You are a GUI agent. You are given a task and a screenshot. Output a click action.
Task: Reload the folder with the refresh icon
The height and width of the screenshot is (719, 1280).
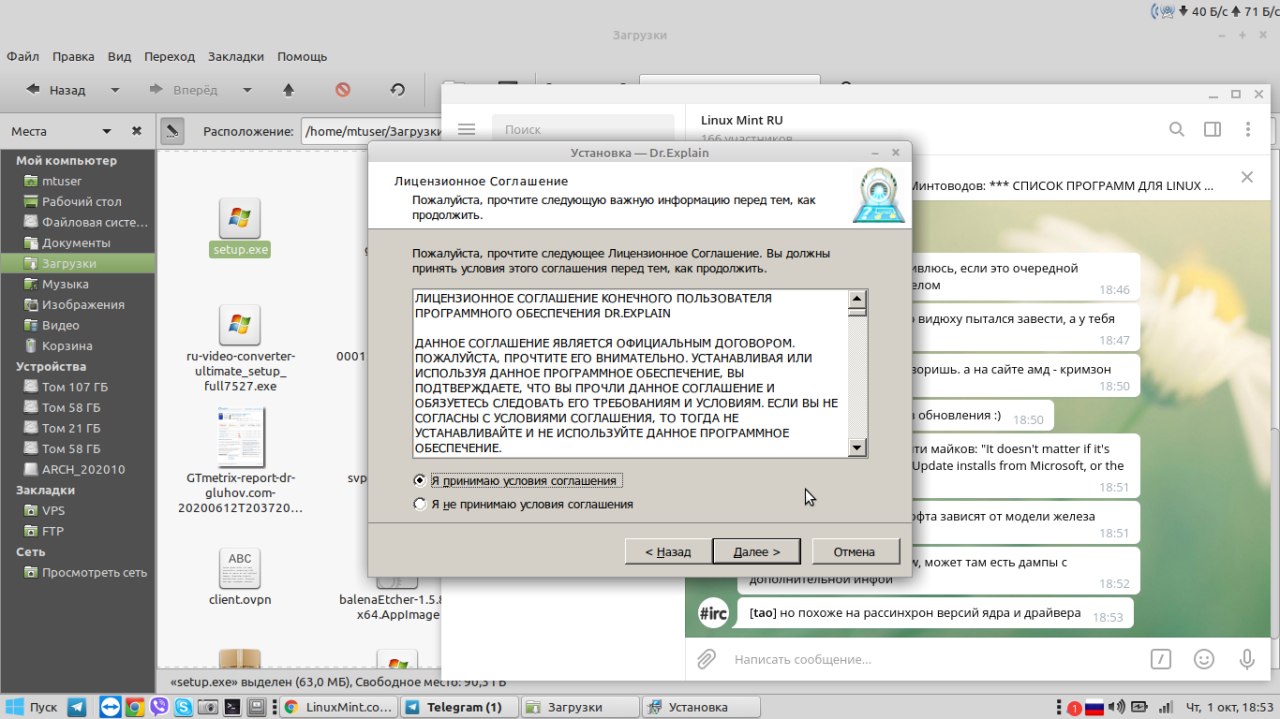click(398, 90)
